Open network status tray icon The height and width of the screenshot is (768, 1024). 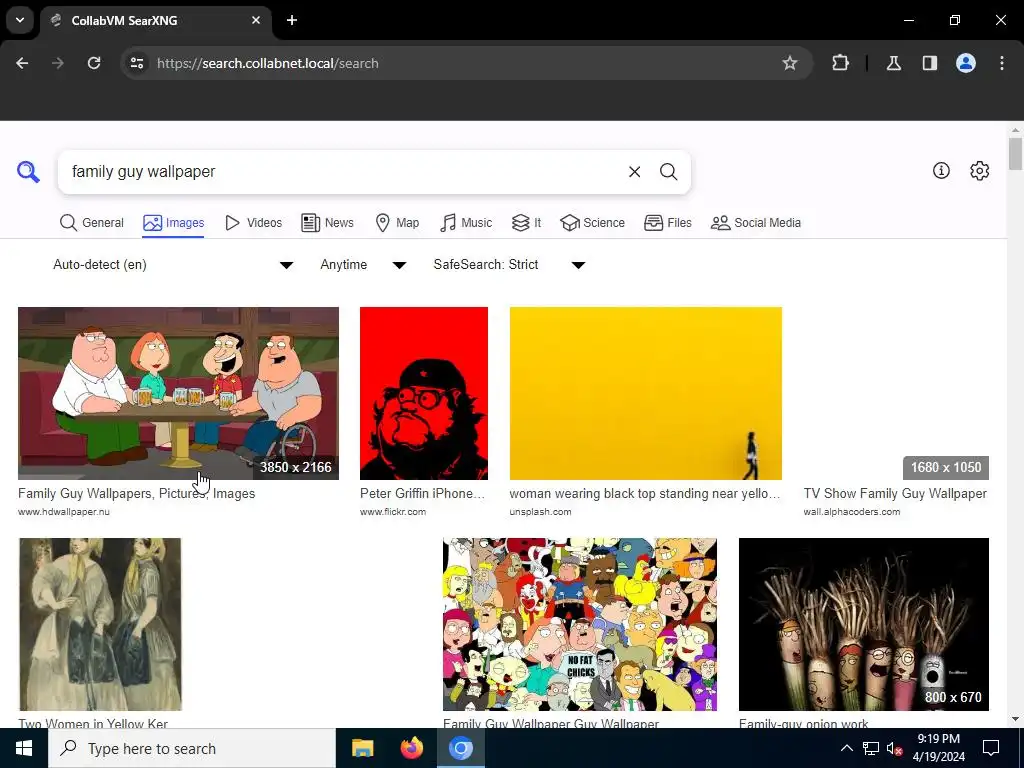pos(871,748)
